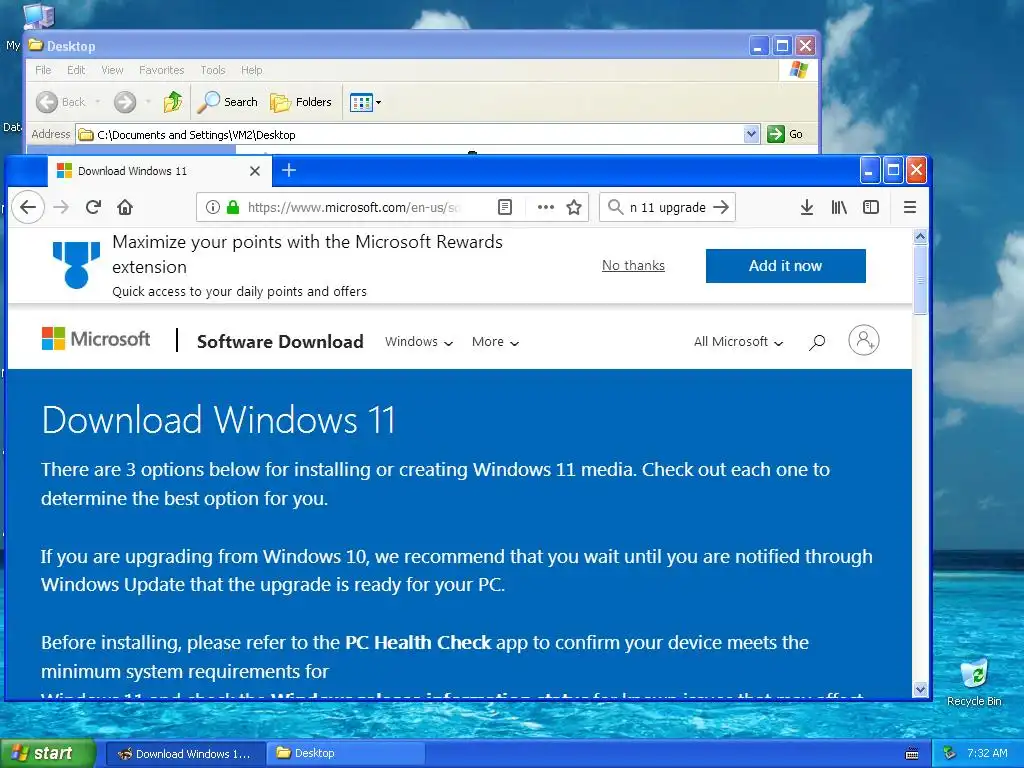Select the Download Windows 11 tab
The image size is (1024, 768).
(x=159, y=171)
